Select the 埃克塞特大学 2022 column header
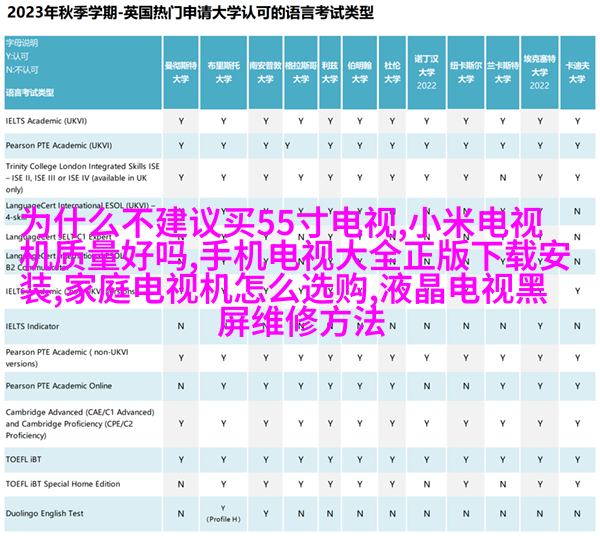The width and height of the screenshot is (600, 536). pyautogui.click(x=540, y=72)
